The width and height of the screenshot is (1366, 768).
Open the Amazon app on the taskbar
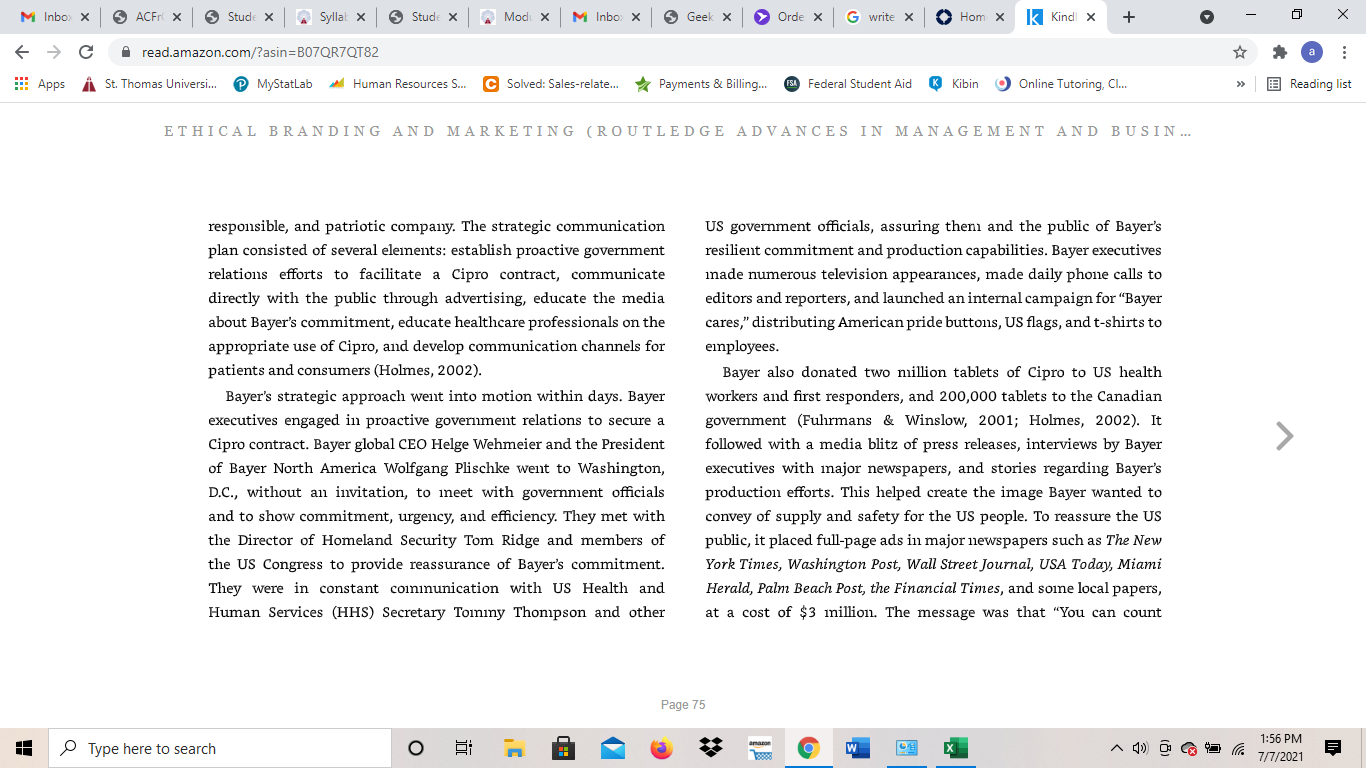(x=760, y=748)
